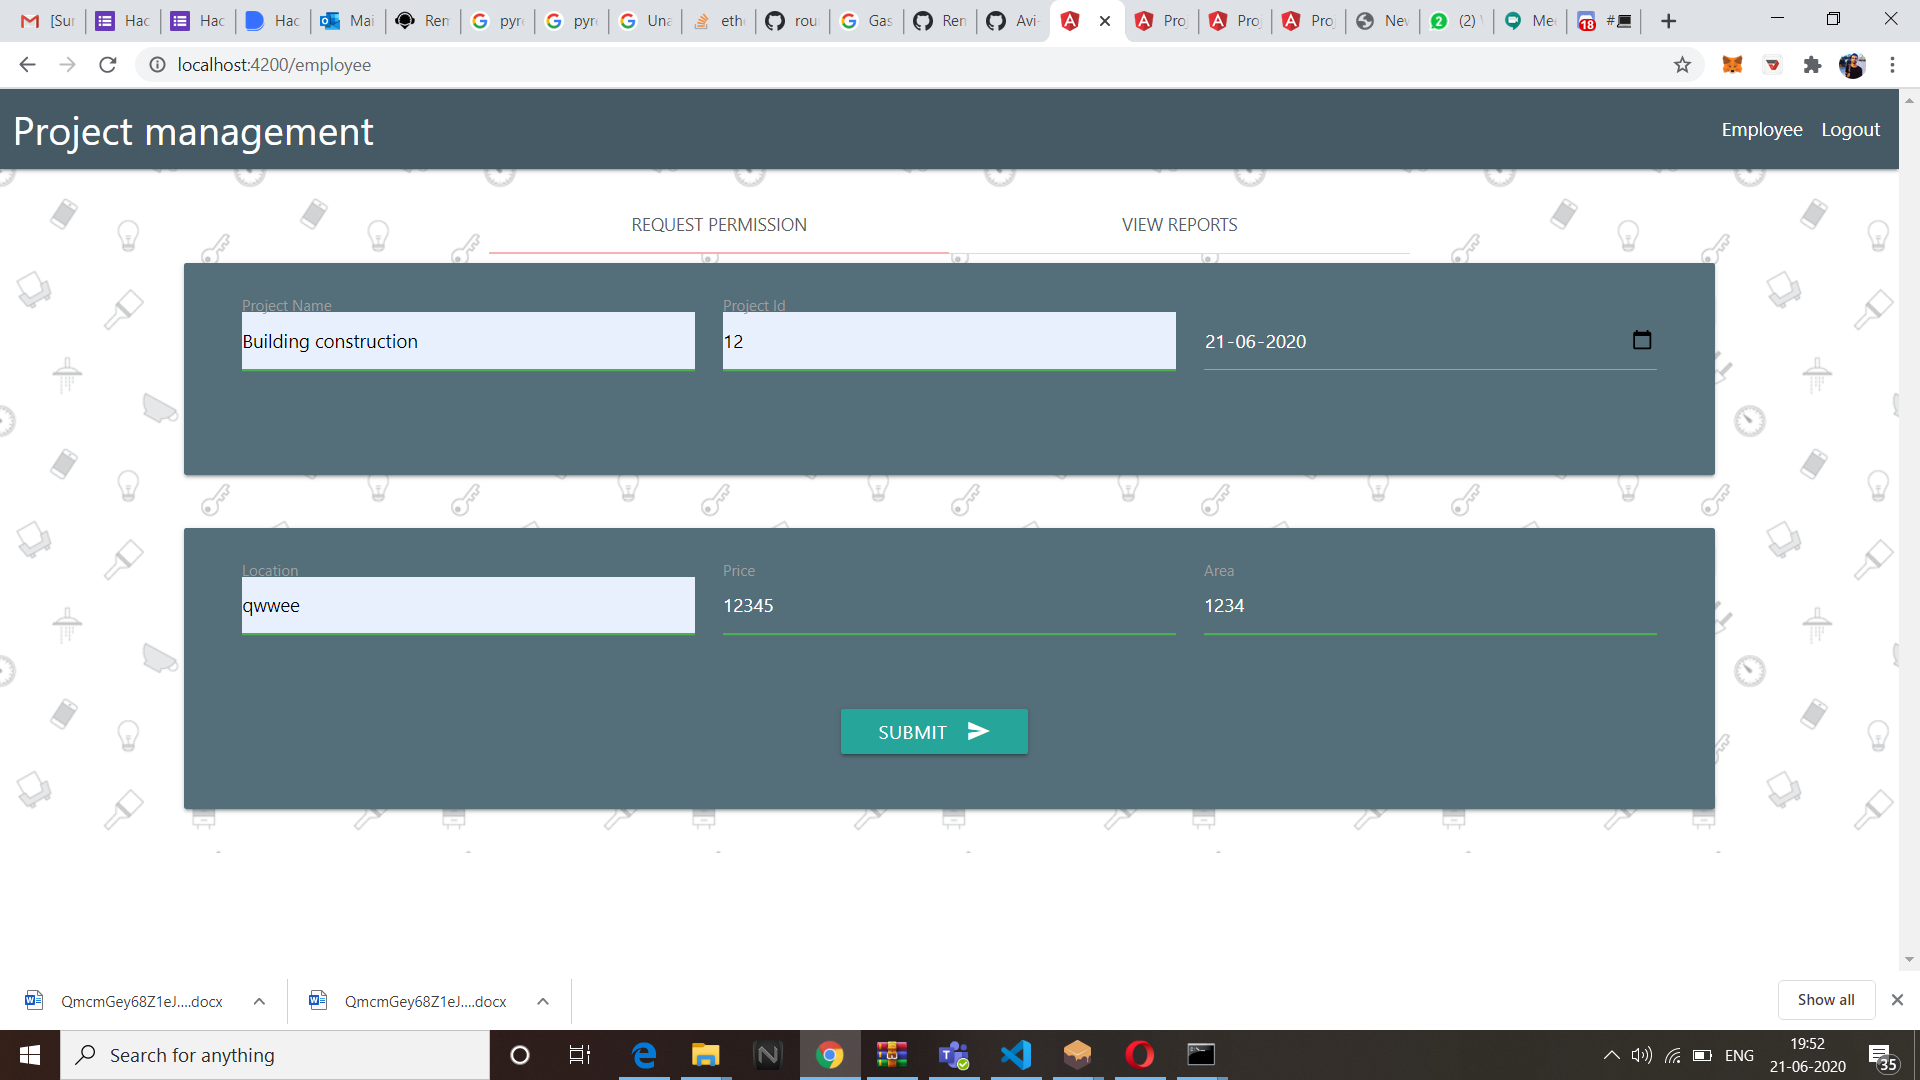Open the Extensions puzzle icon

coord(1812,65)
